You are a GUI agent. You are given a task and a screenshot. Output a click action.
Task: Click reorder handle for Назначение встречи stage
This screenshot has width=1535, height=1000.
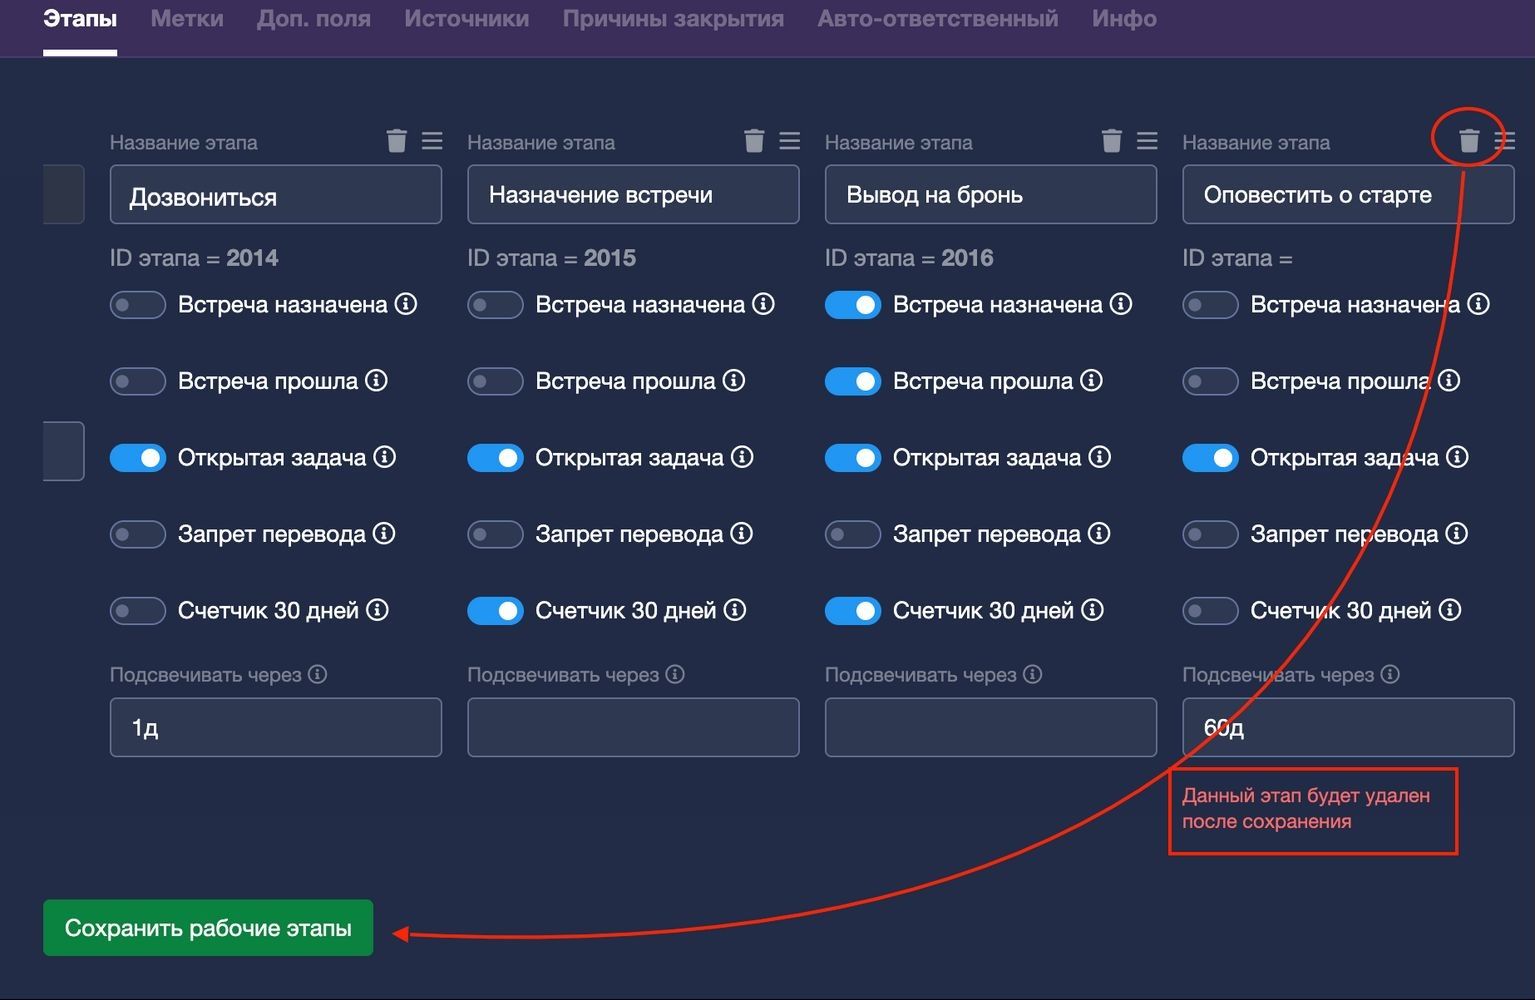point(790,141)
